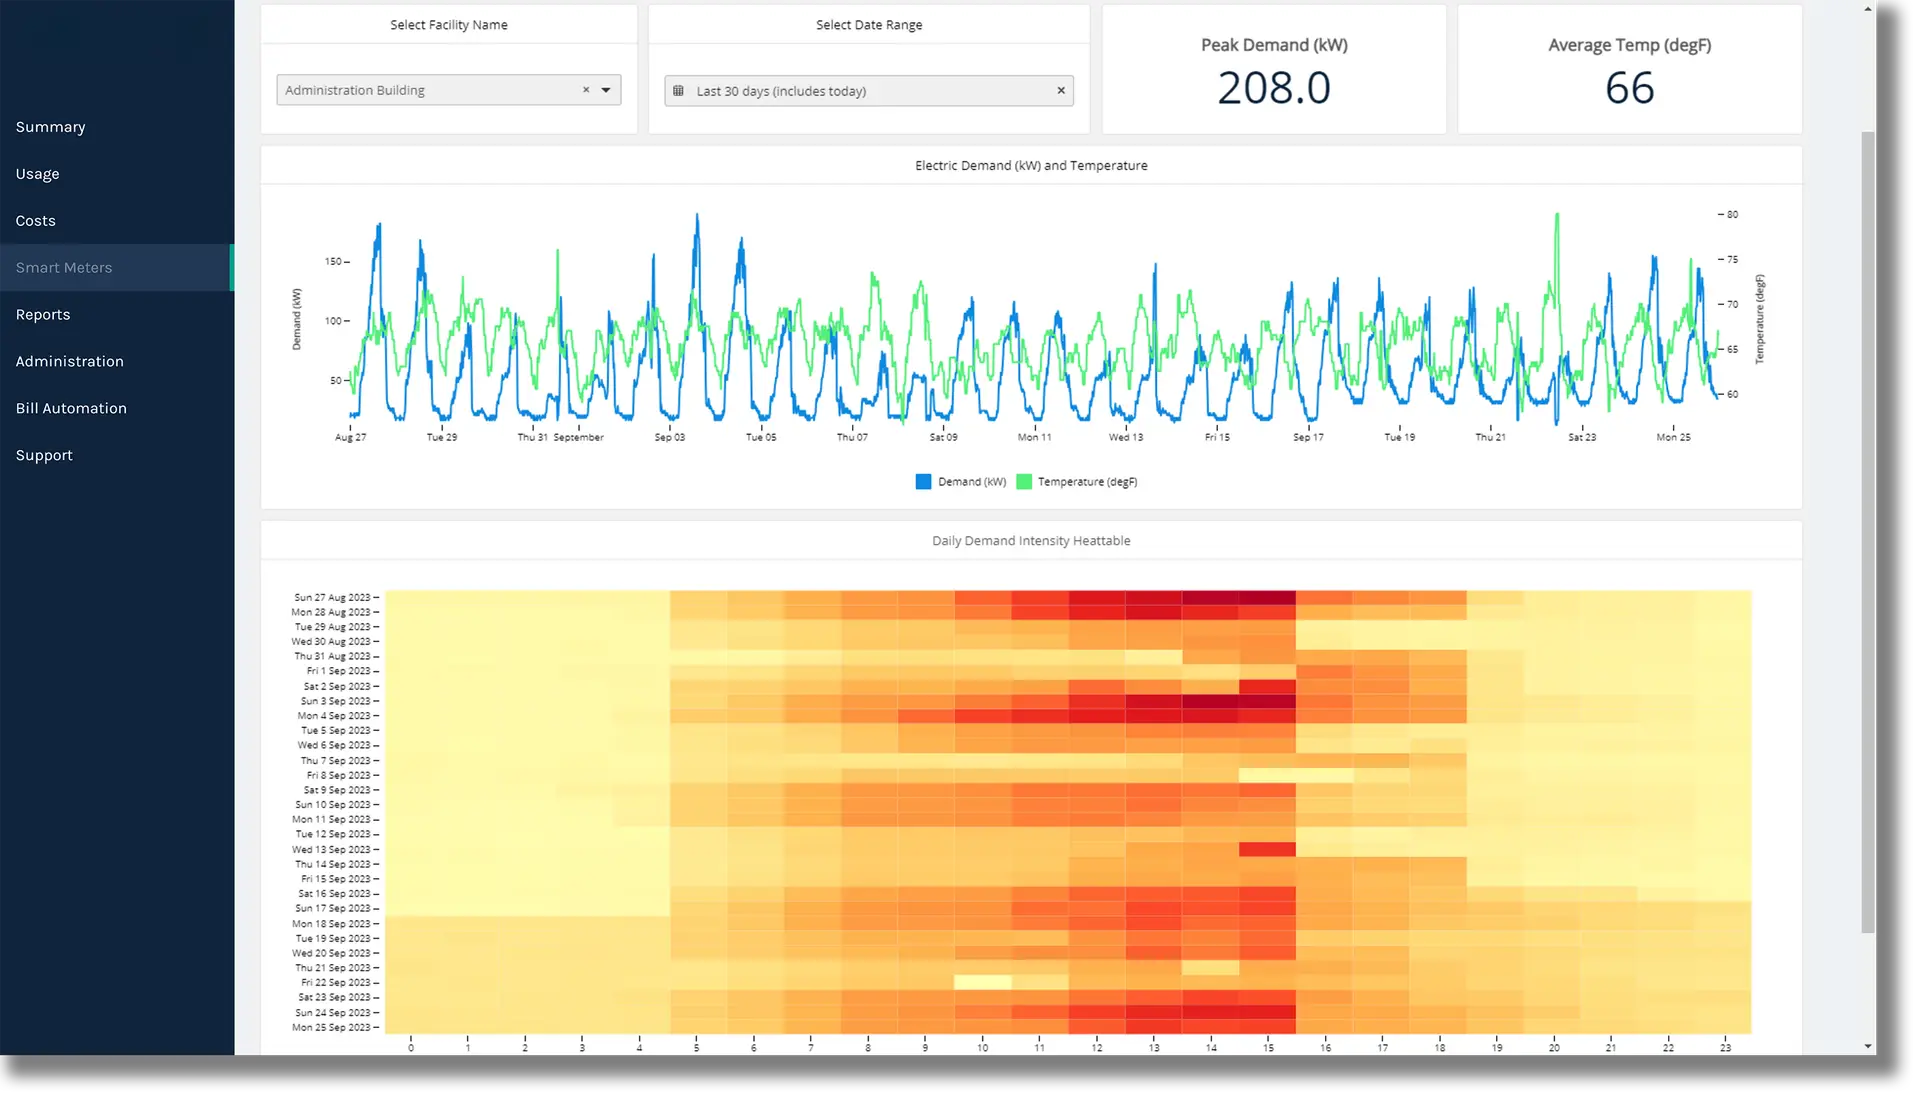Click the blue Demand legend color swatch
Screen dimensions: 1920x1100
[x=921, y=481]
